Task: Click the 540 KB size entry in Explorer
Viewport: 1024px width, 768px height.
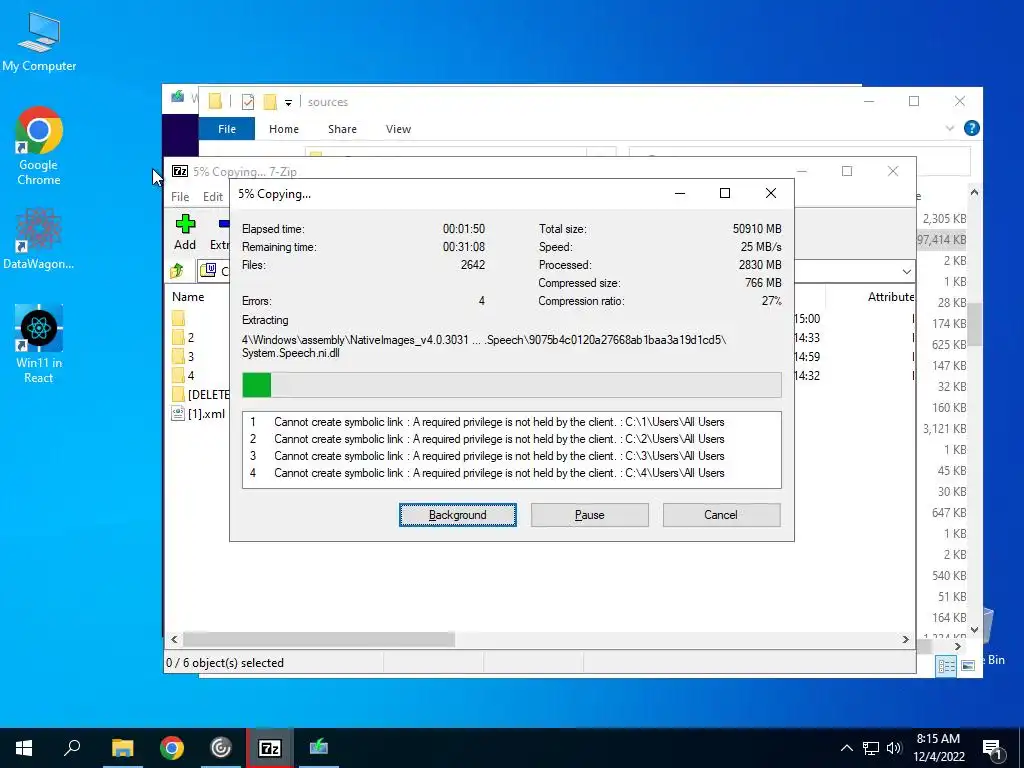Action: pyautogui.click(x=948, y=575)
